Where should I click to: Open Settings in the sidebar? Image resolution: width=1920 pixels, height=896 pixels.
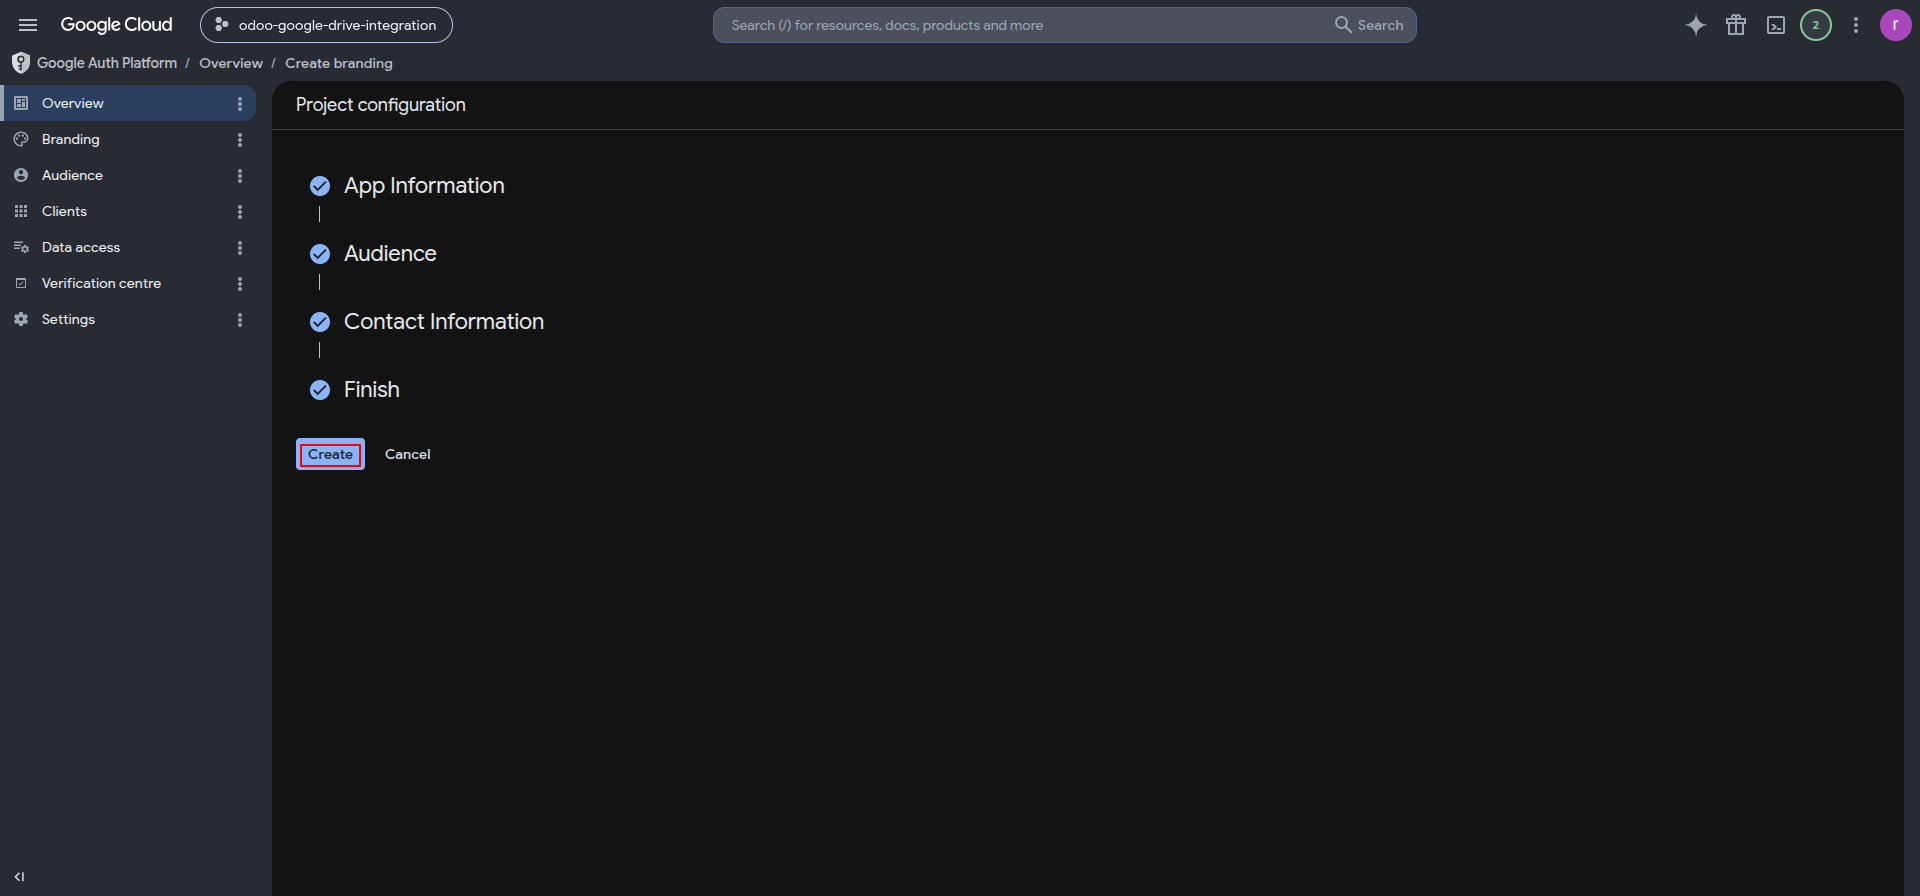point(128,319)
